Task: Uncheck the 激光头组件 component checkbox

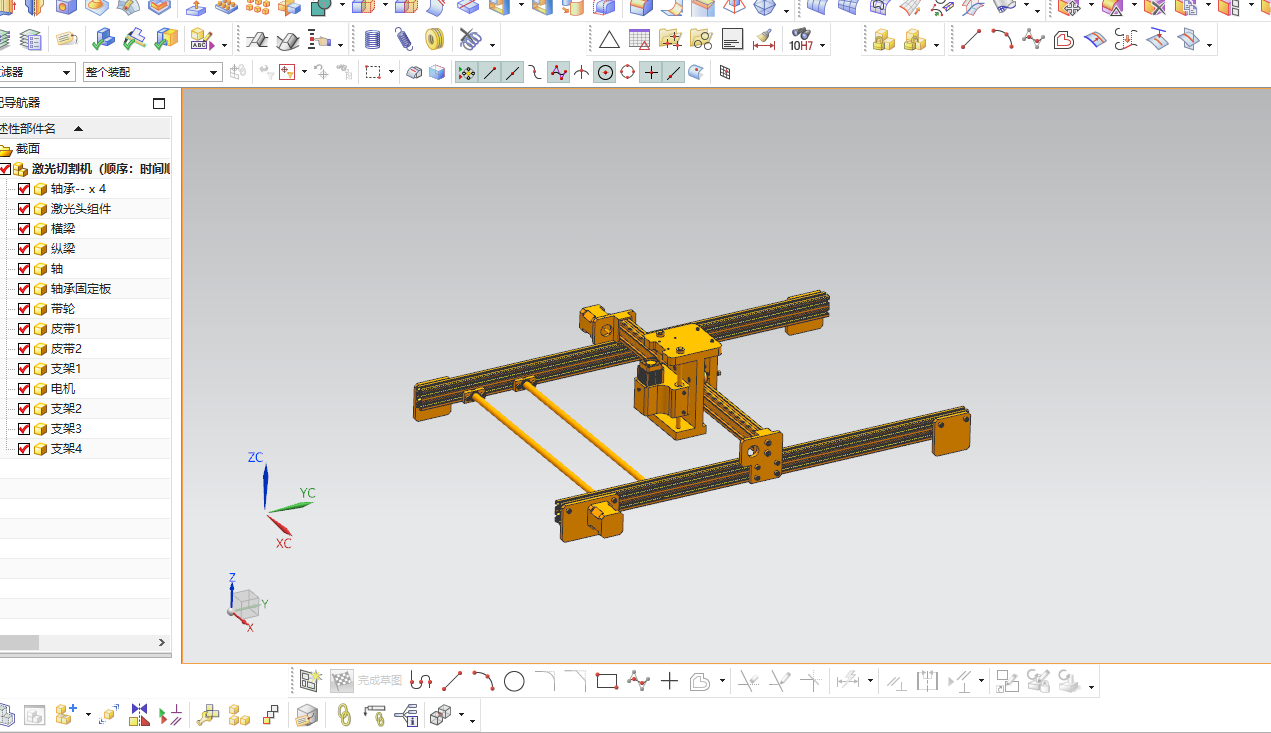Action: [24, 209]
